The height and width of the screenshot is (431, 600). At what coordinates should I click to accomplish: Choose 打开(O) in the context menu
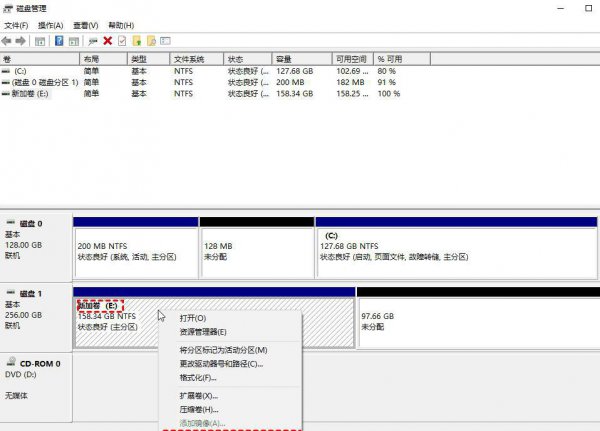coord(230,318)
